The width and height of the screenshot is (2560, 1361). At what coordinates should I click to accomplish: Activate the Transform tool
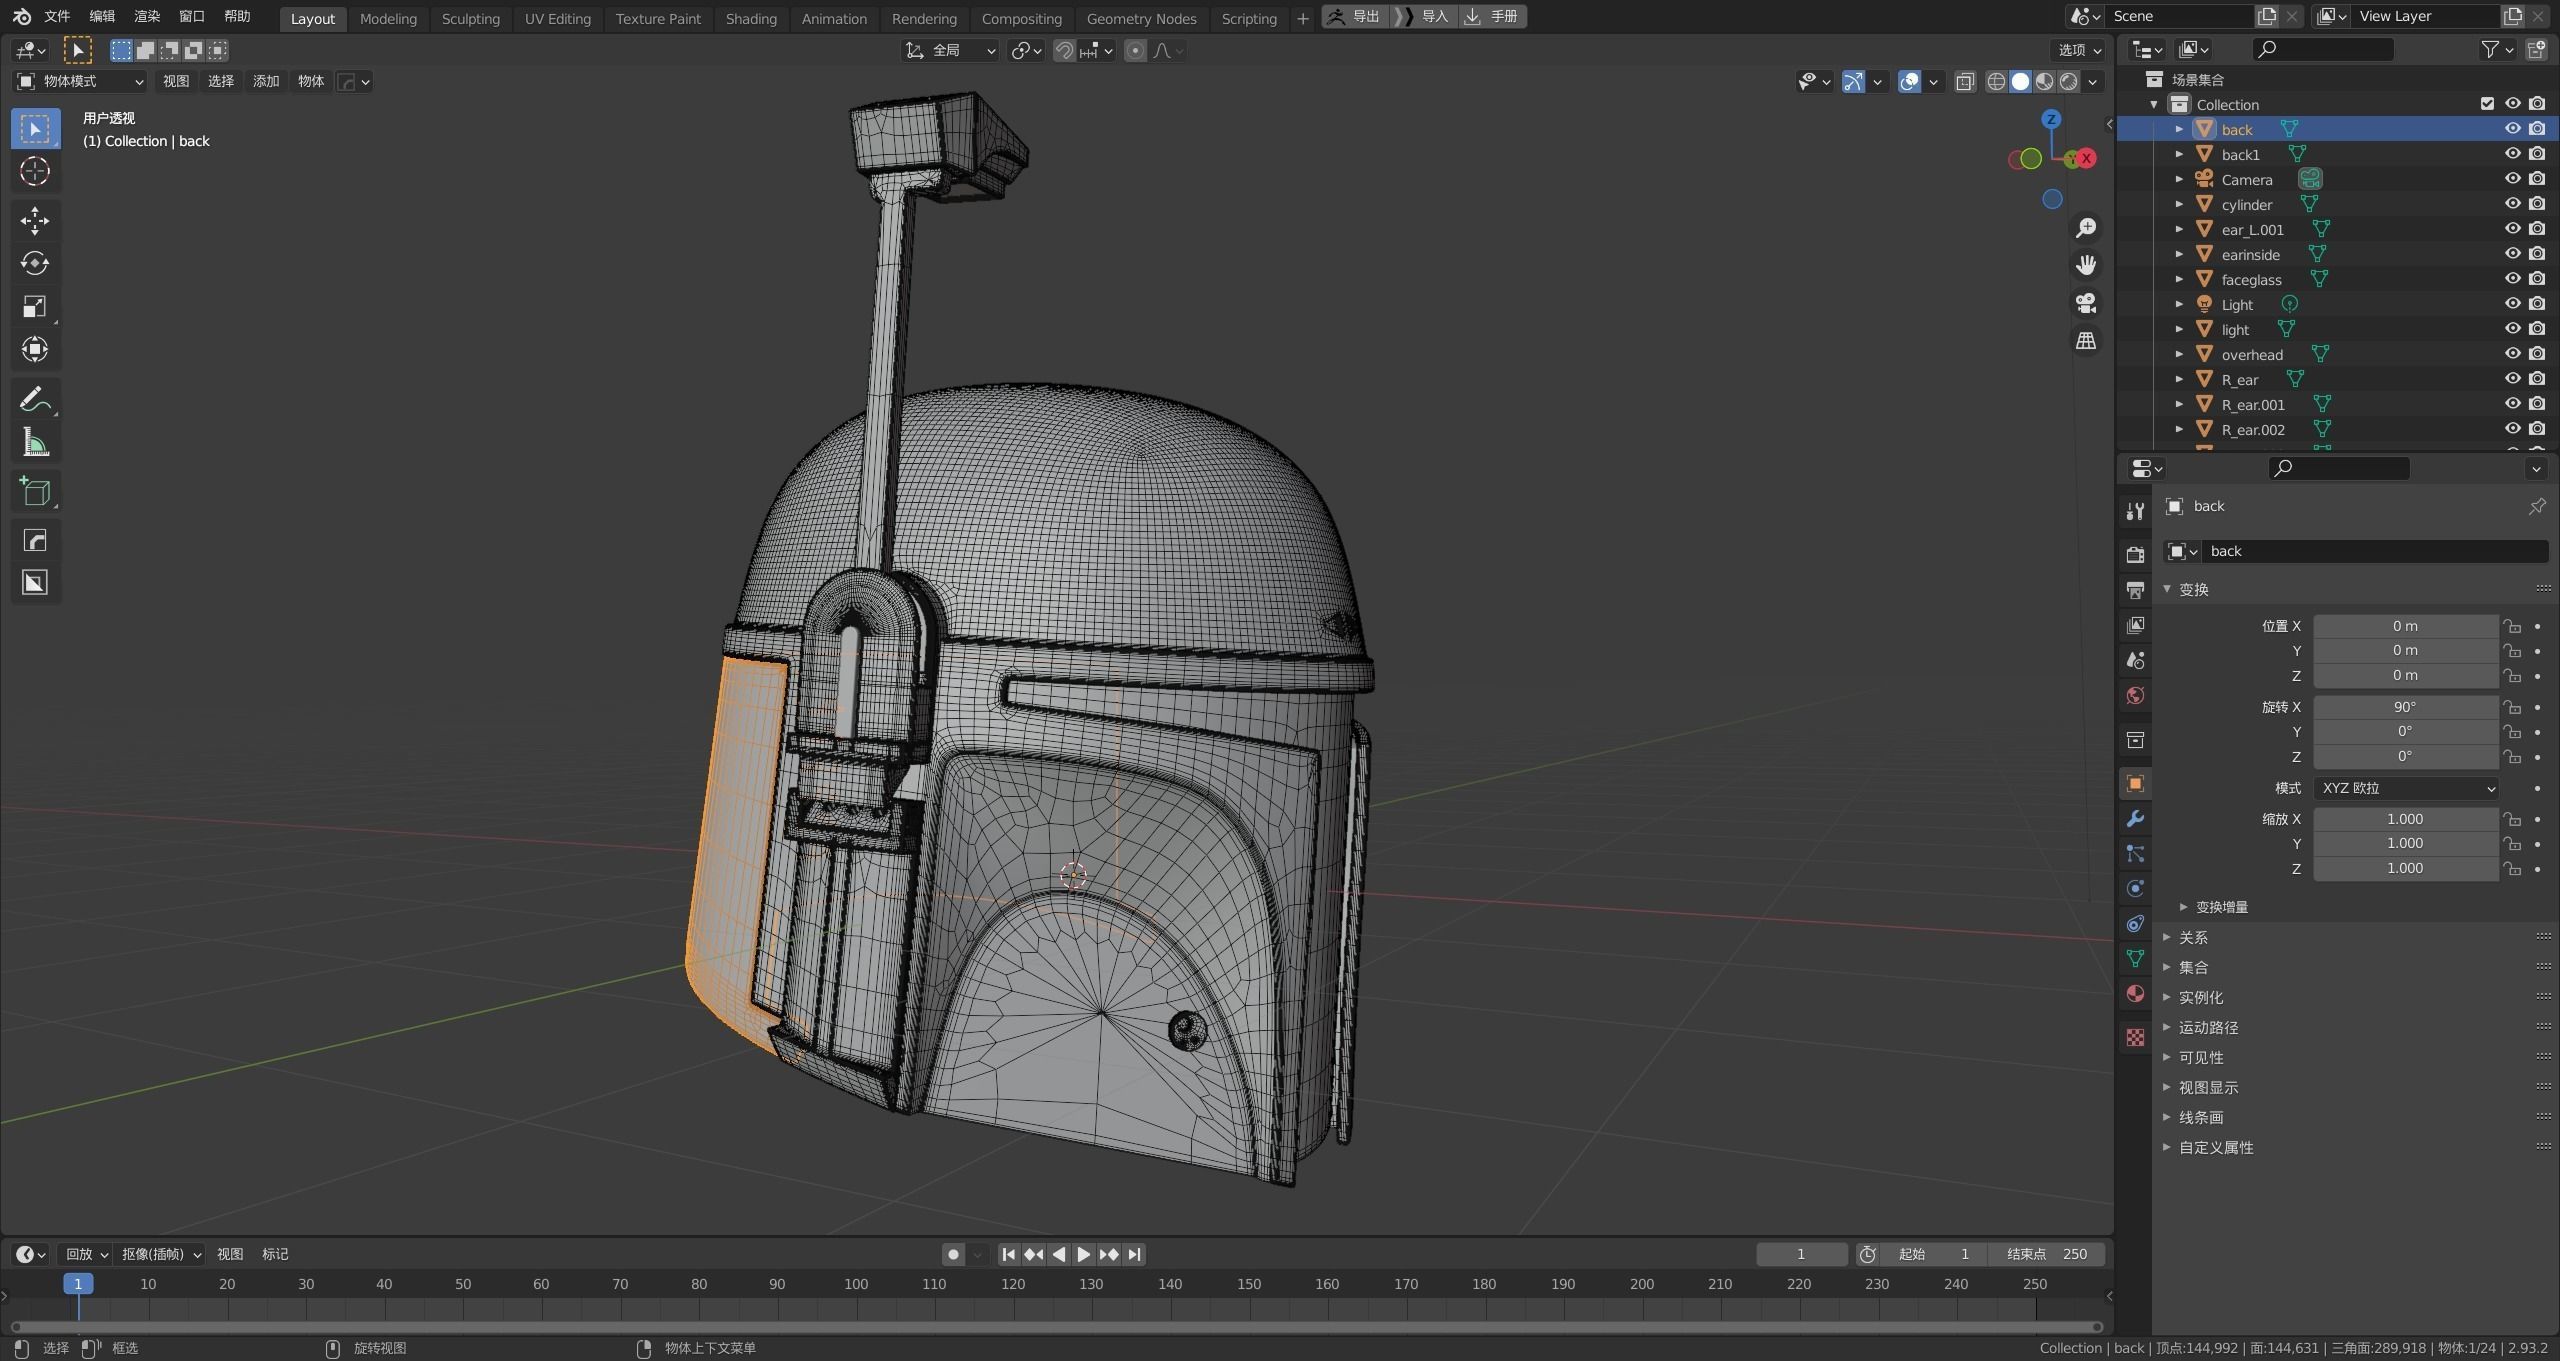(35, 350)
